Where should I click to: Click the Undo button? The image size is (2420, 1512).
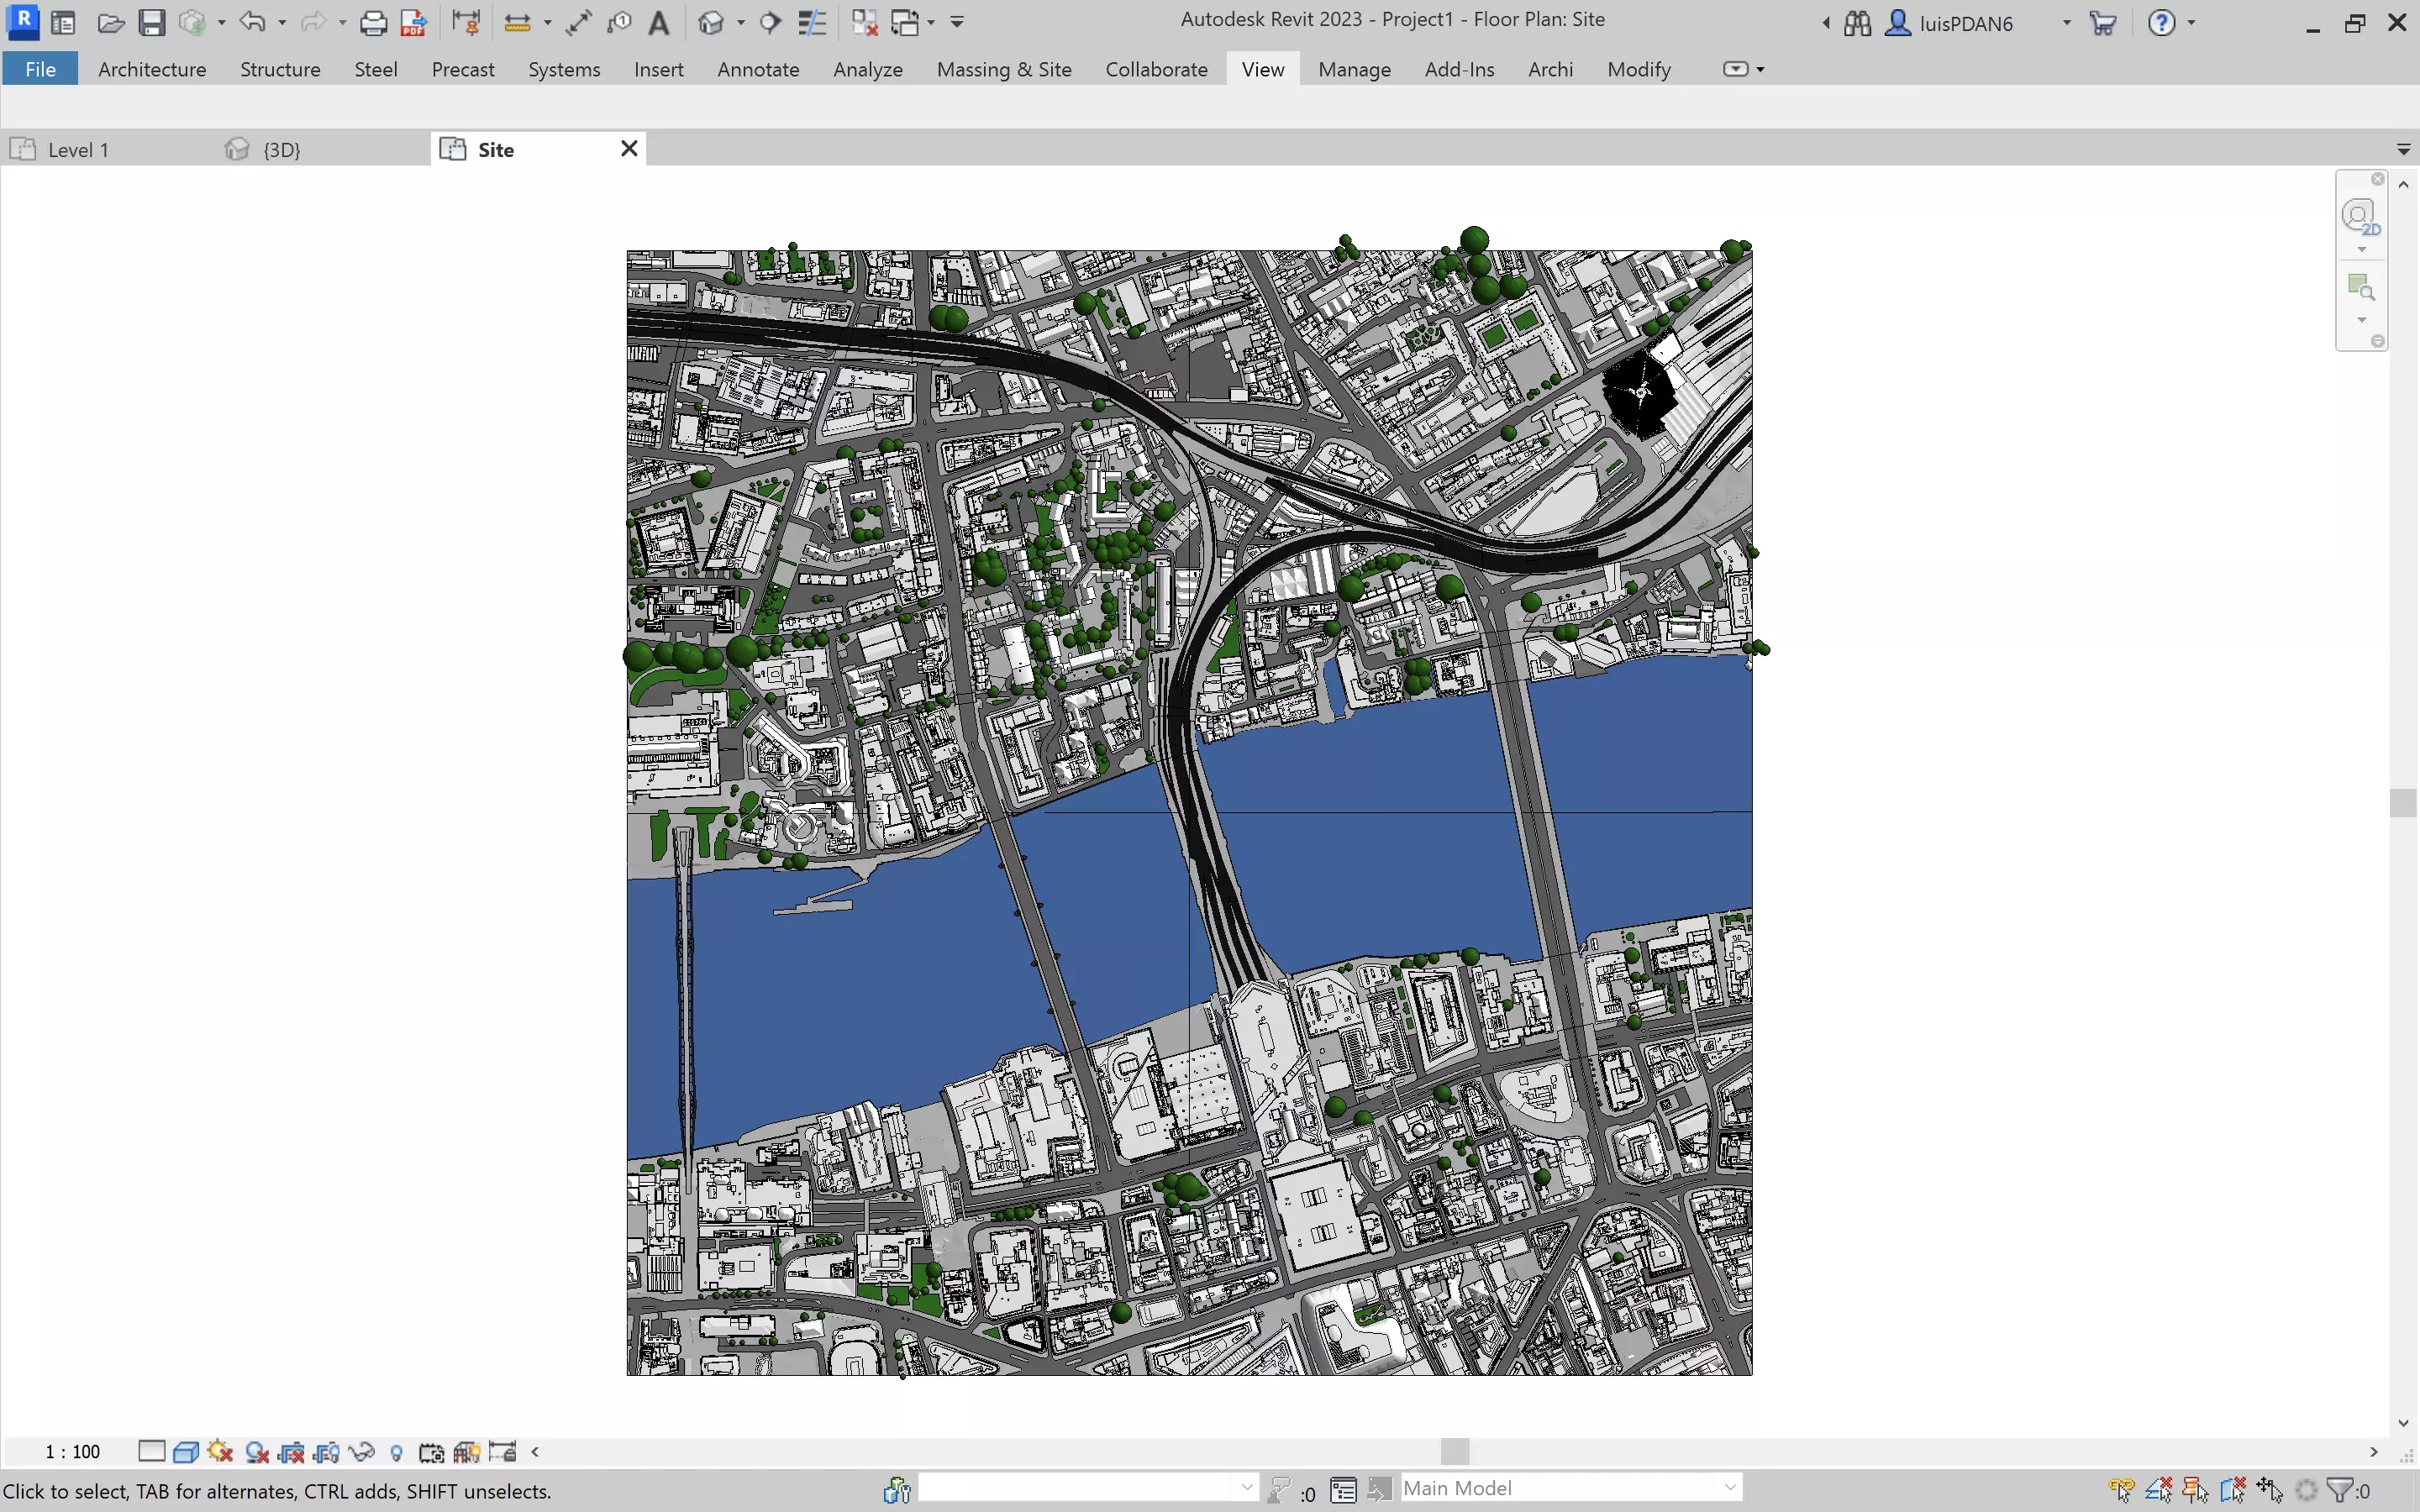[x=252, y=22]
